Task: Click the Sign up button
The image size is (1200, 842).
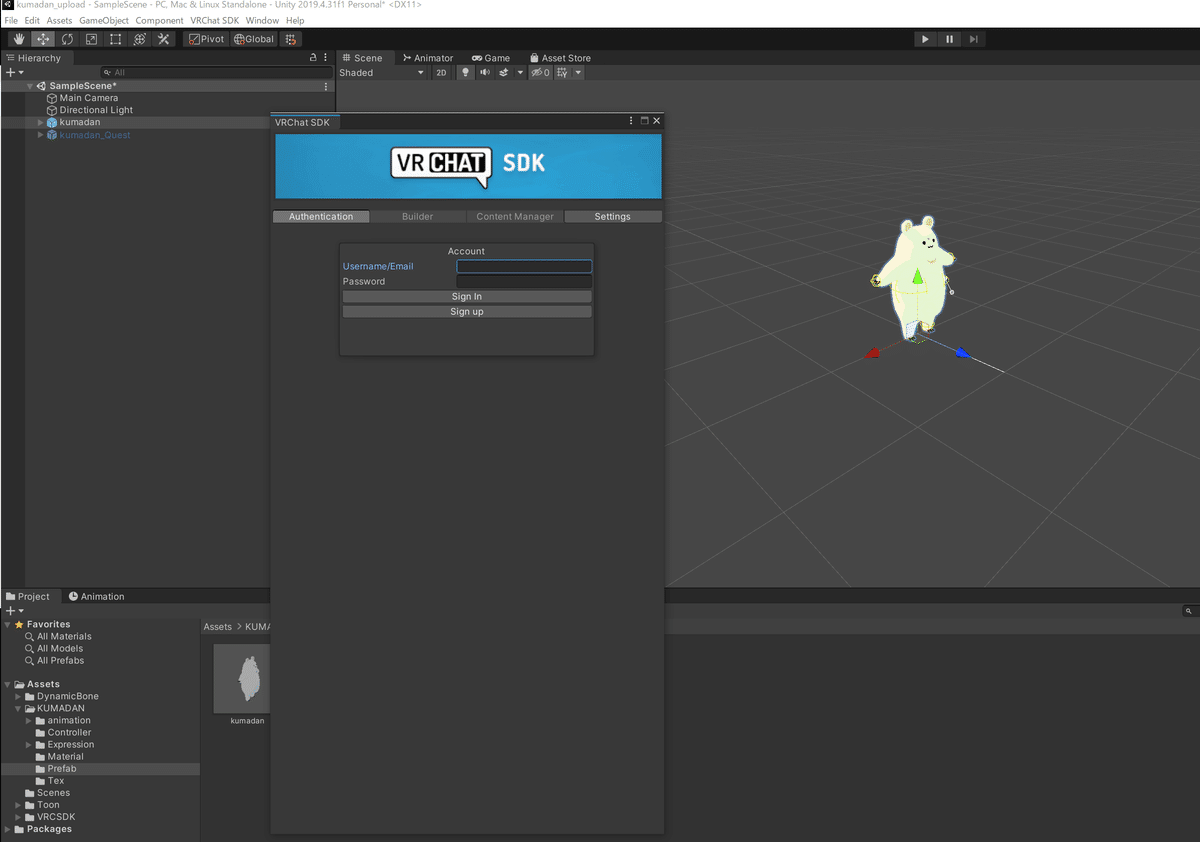Action: 467,311
